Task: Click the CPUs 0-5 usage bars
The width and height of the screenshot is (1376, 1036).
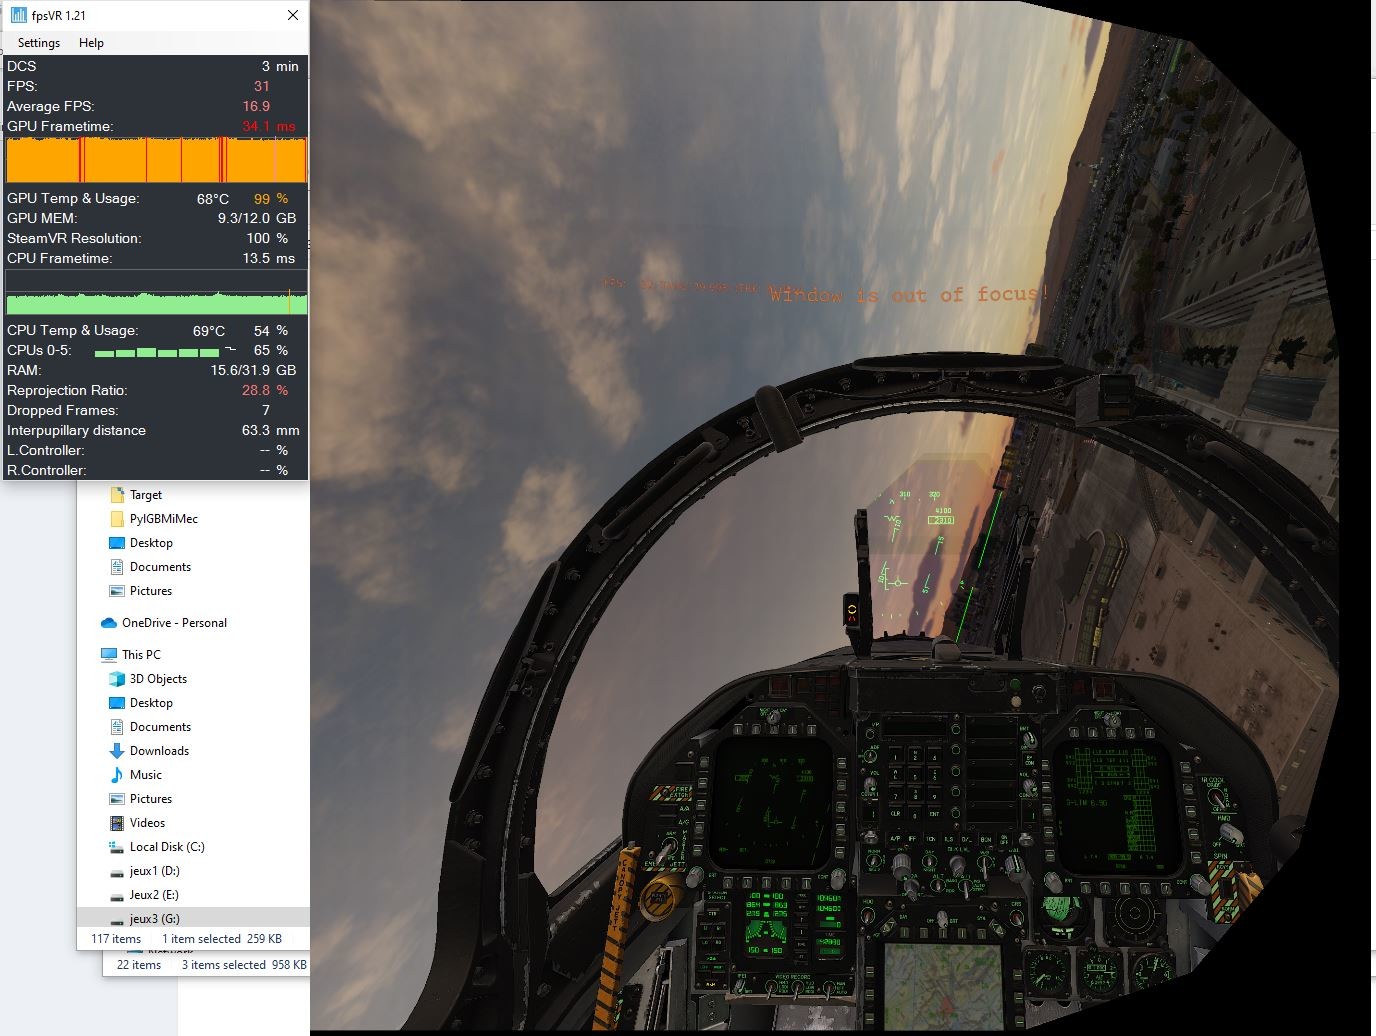Action: pyautogui.click(x=156, y=352)
